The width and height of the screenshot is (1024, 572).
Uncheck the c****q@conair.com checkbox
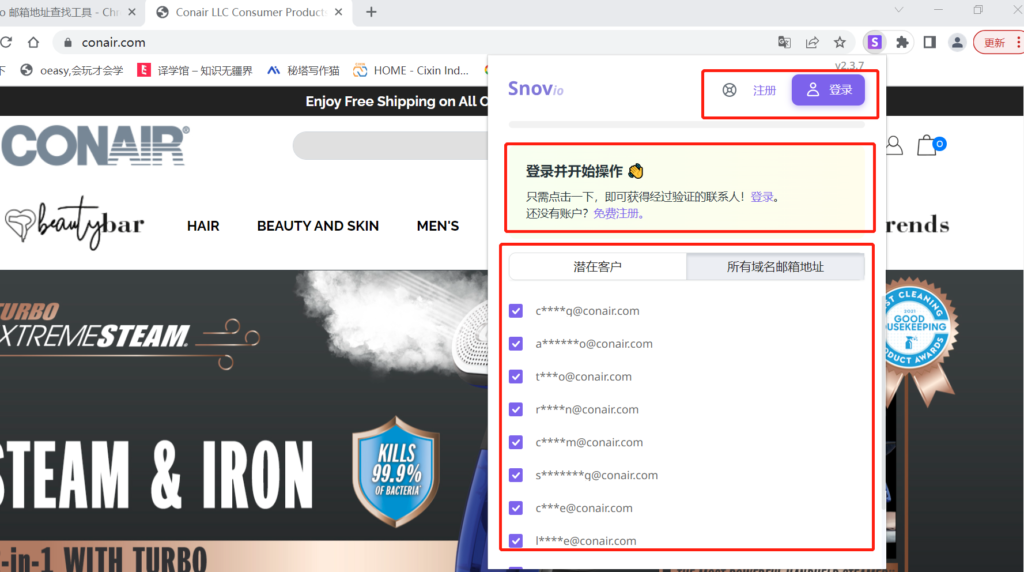[516, 311]
